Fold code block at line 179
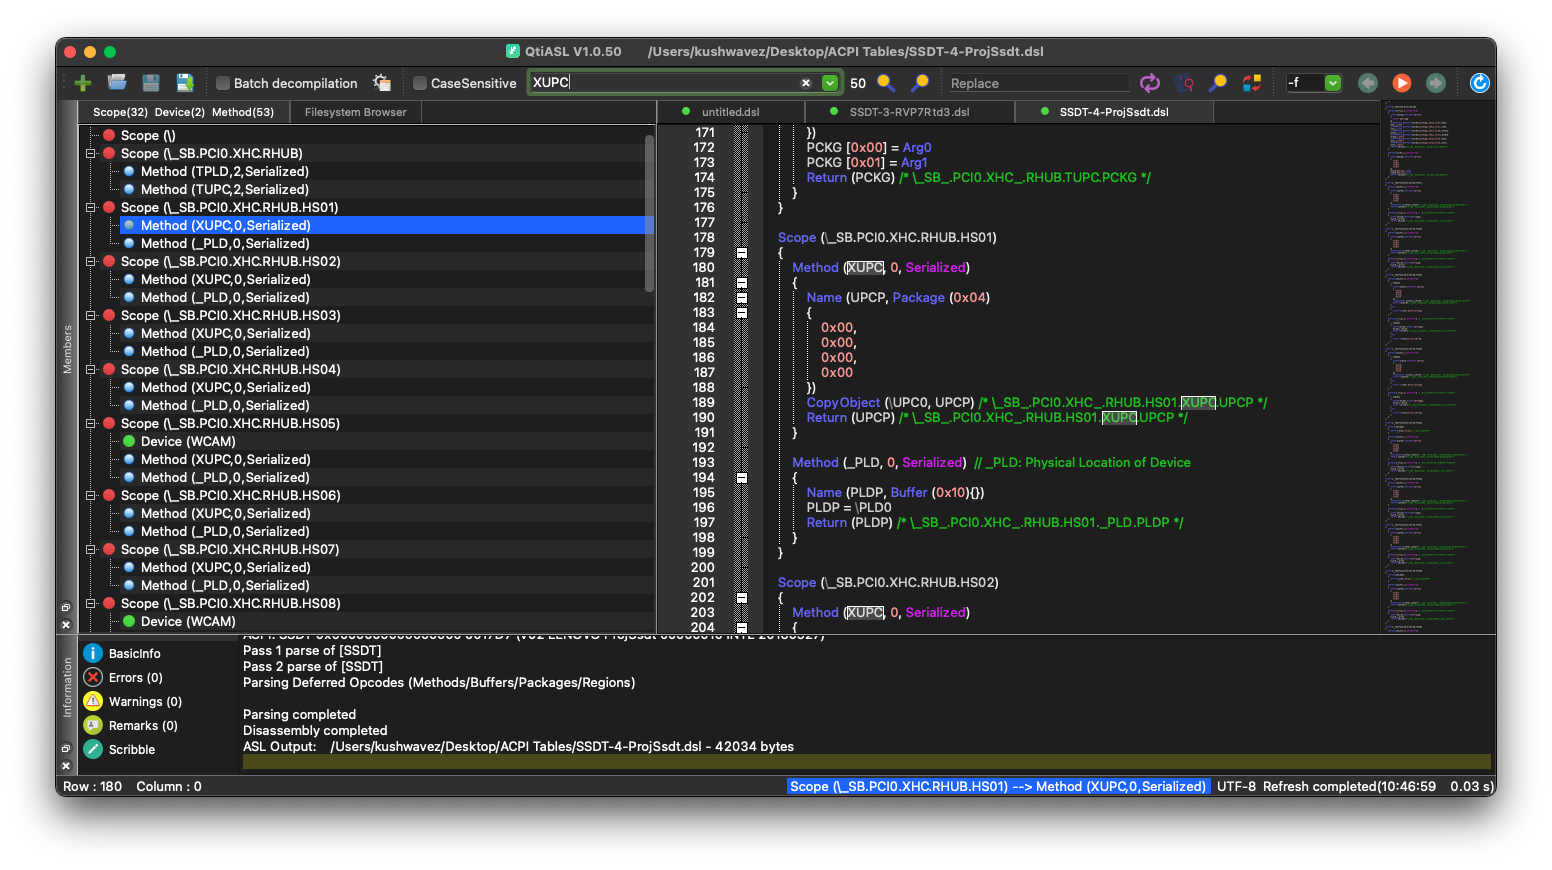The image size is (1552, 870). 742,253
